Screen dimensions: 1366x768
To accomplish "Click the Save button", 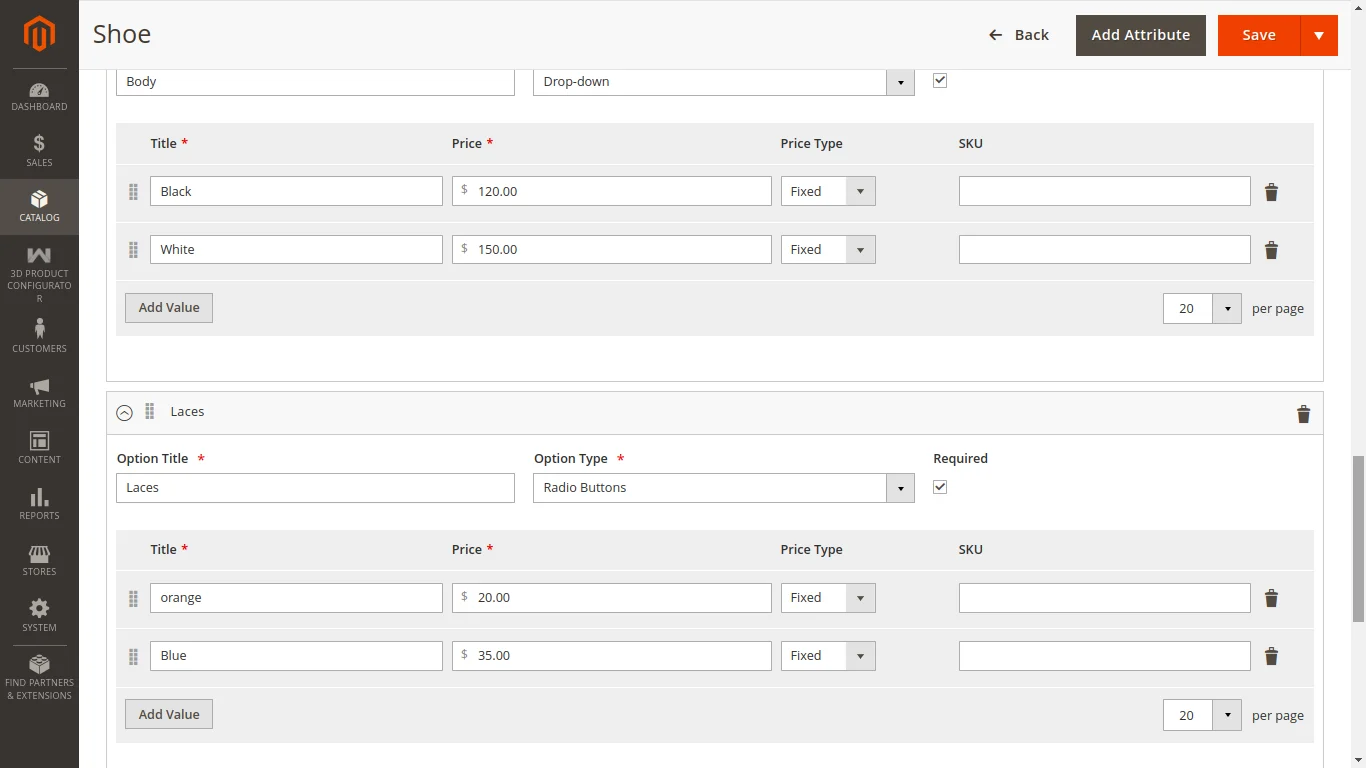I will tap(1258, 35).
